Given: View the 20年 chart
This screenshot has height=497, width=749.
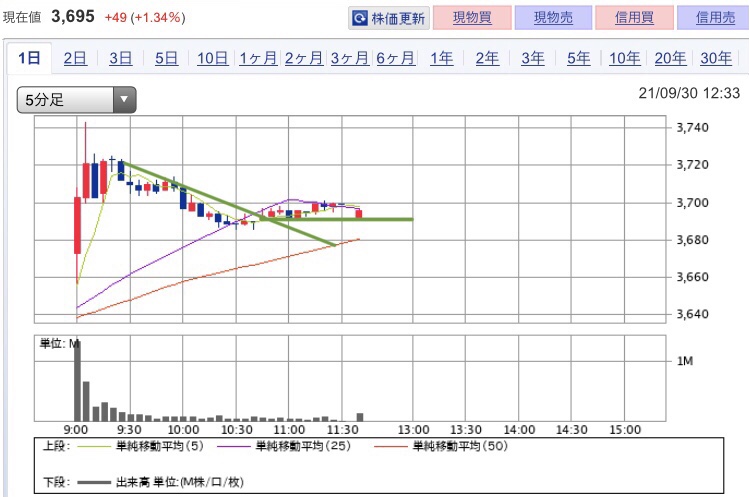Looking at the screenshot, I should pos(670,58).
